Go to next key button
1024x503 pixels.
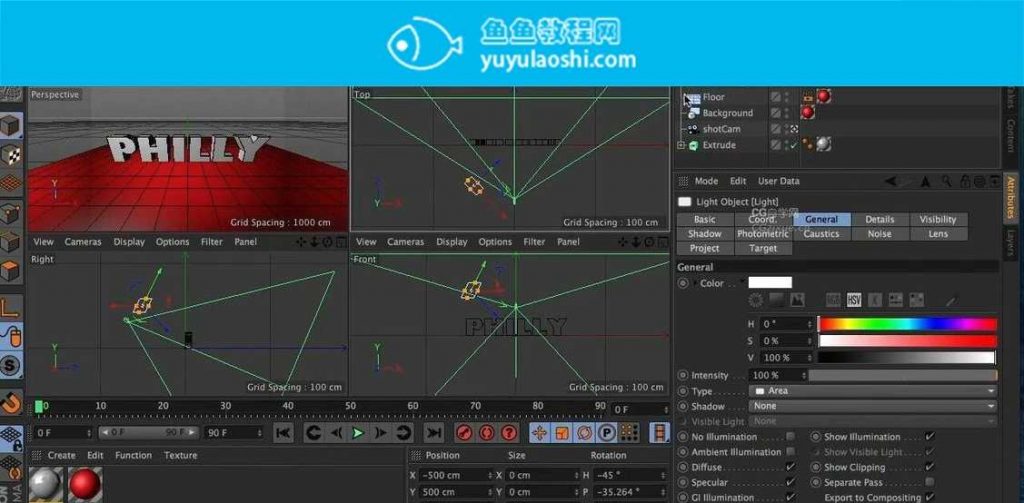(x=404, y=433)
